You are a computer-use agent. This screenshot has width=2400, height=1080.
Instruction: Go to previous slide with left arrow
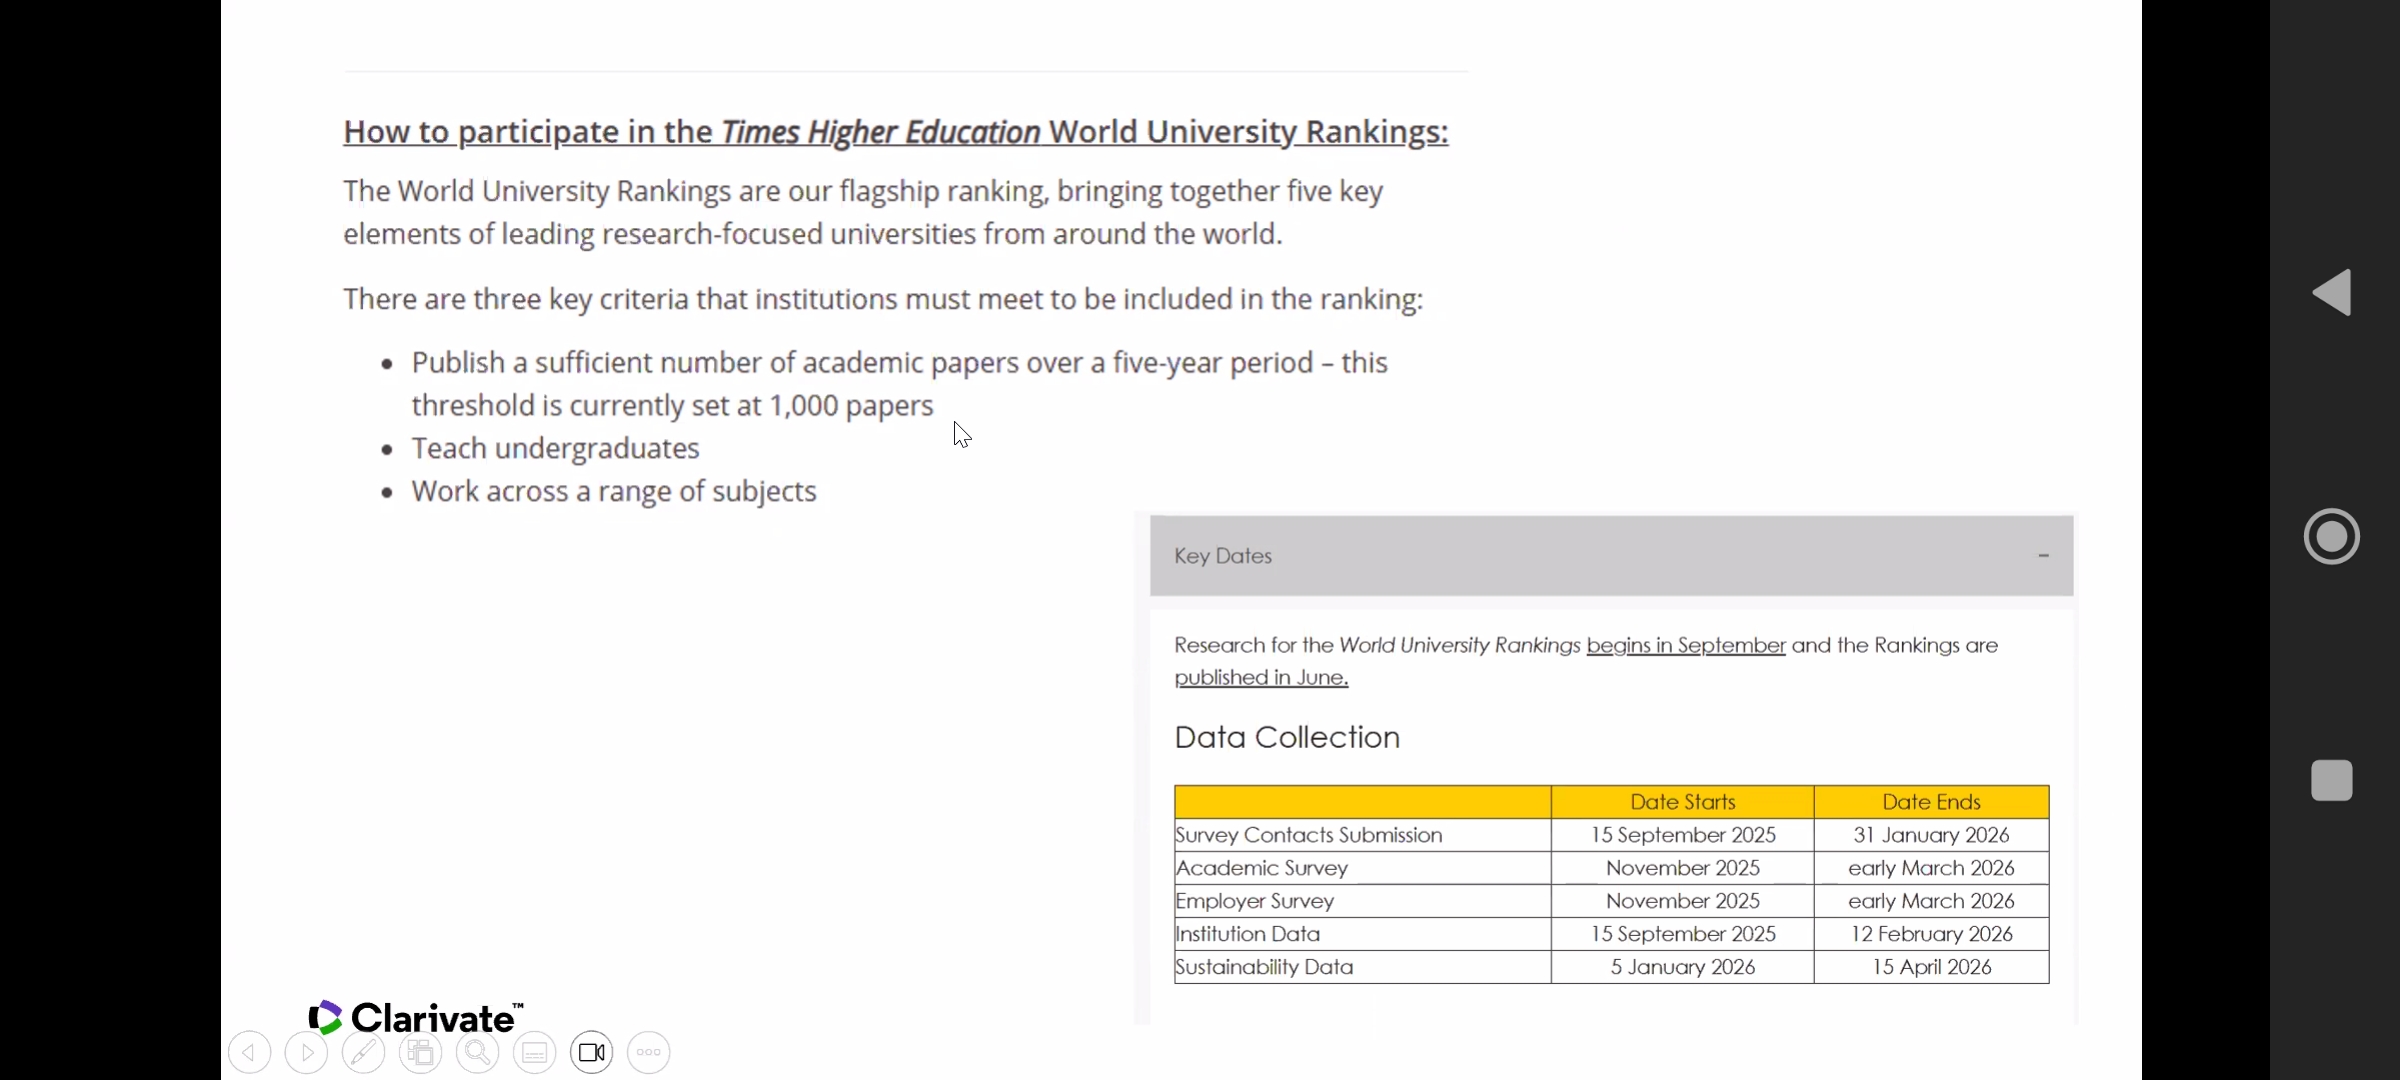[x=250, y=1052]
